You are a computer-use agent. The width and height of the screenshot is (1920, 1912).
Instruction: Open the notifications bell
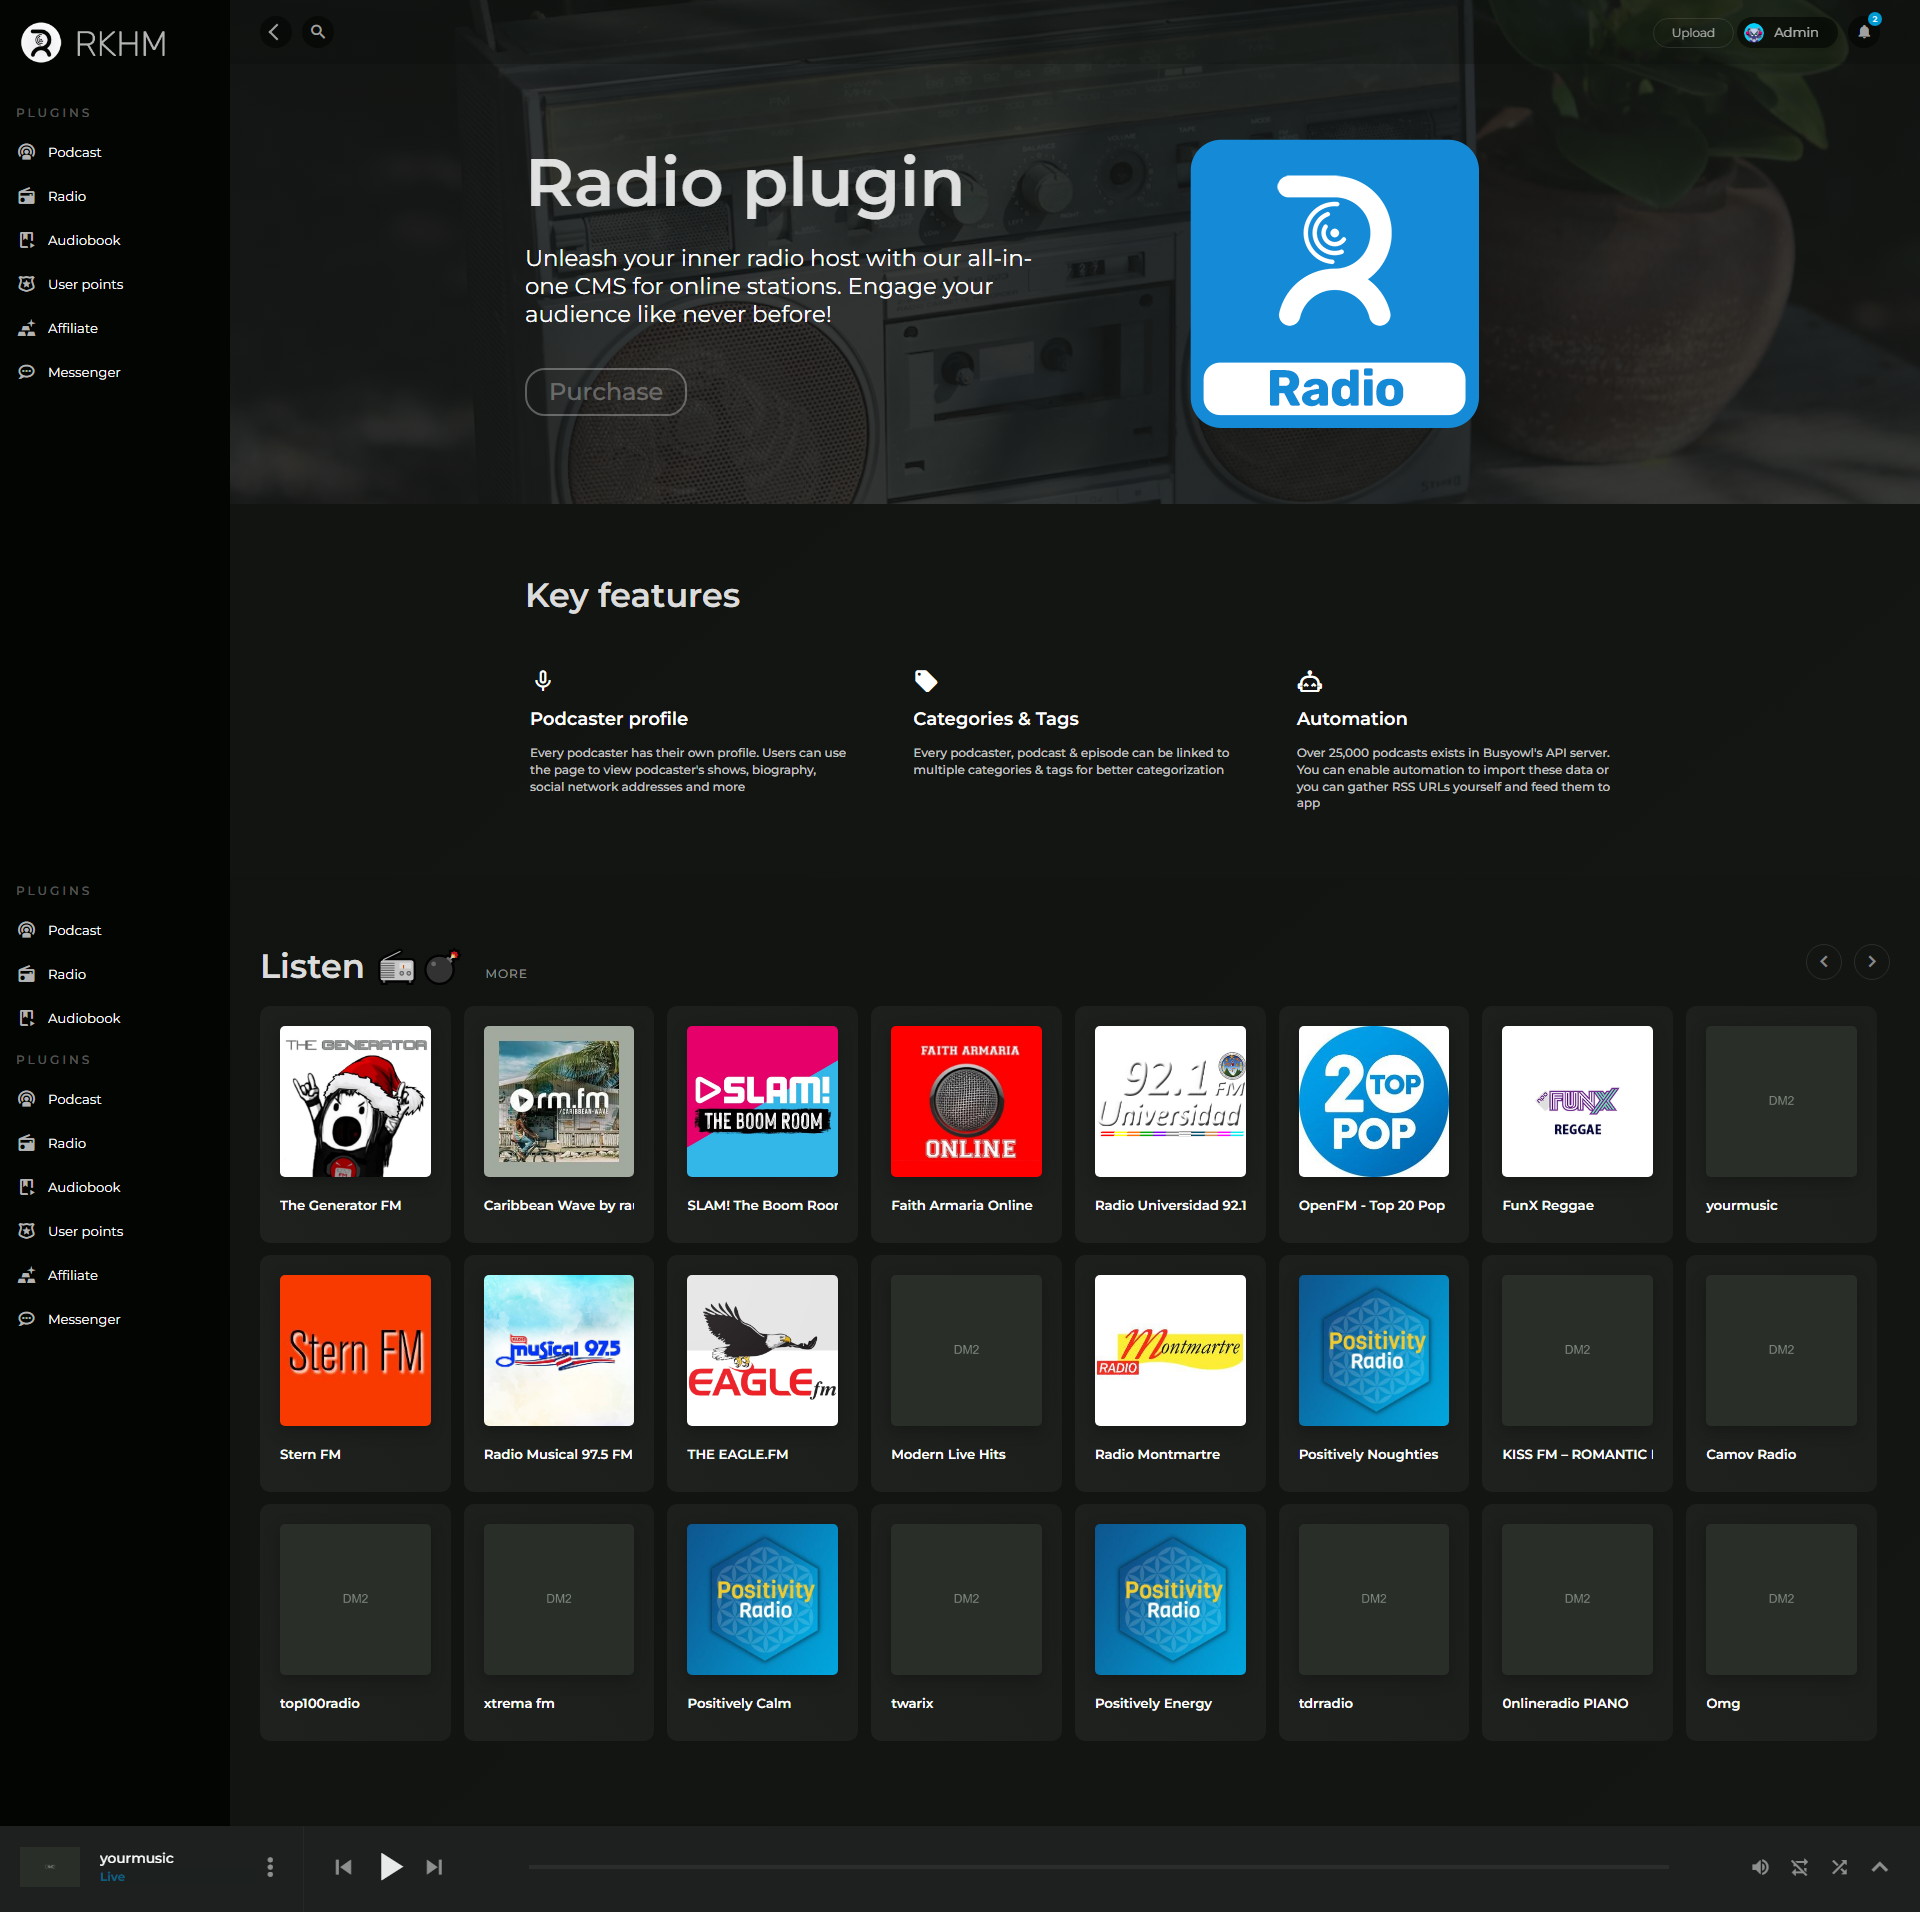(1864, 32)
